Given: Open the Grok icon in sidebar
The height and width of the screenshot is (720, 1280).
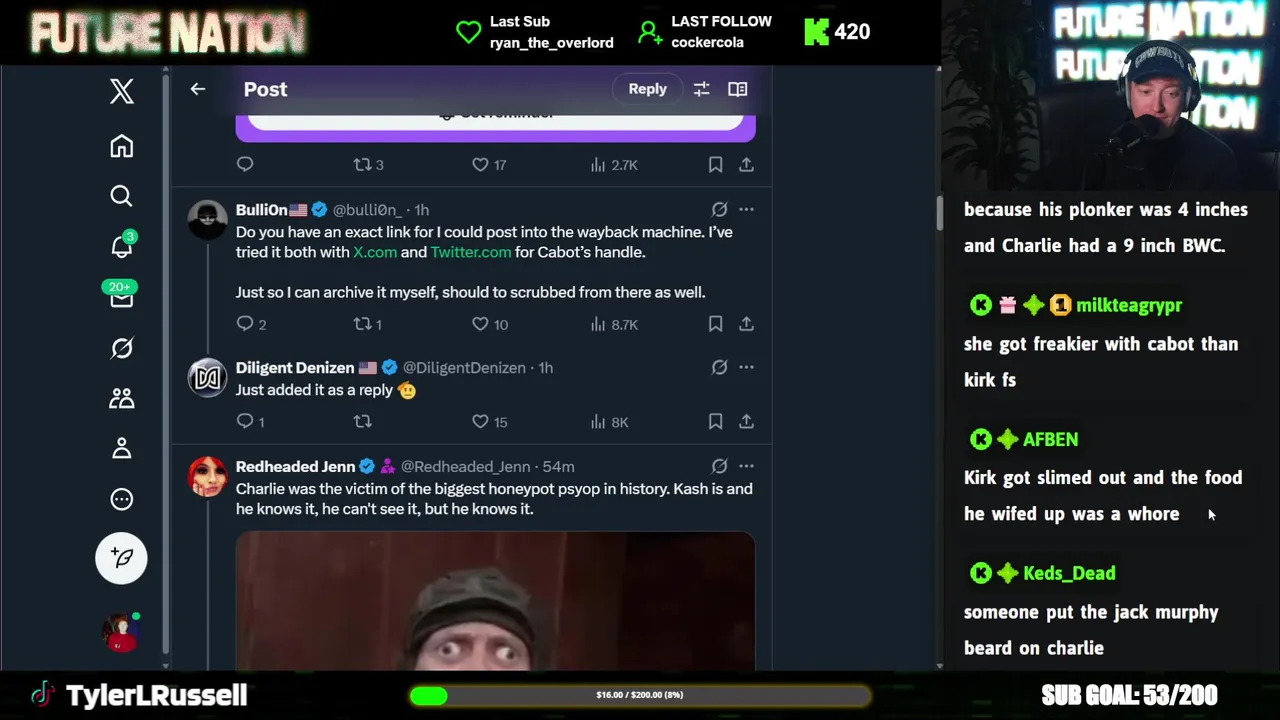Looking at the screenshot, I should (x=121, y=348).
